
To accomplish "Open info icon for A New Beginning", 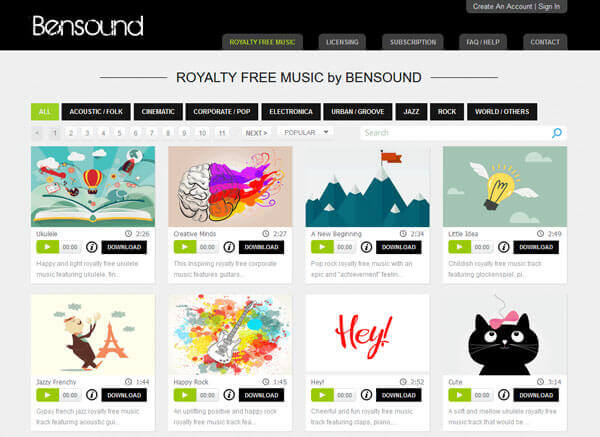I will [x=366, y=247].
